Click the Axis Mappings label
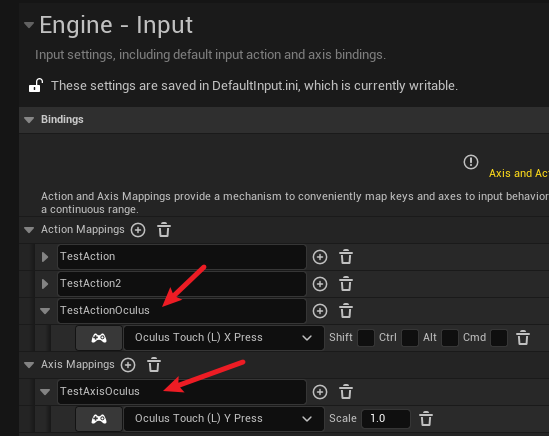Image resolution: width=549 pixels, height=436 pixels. tap(78, 365)
